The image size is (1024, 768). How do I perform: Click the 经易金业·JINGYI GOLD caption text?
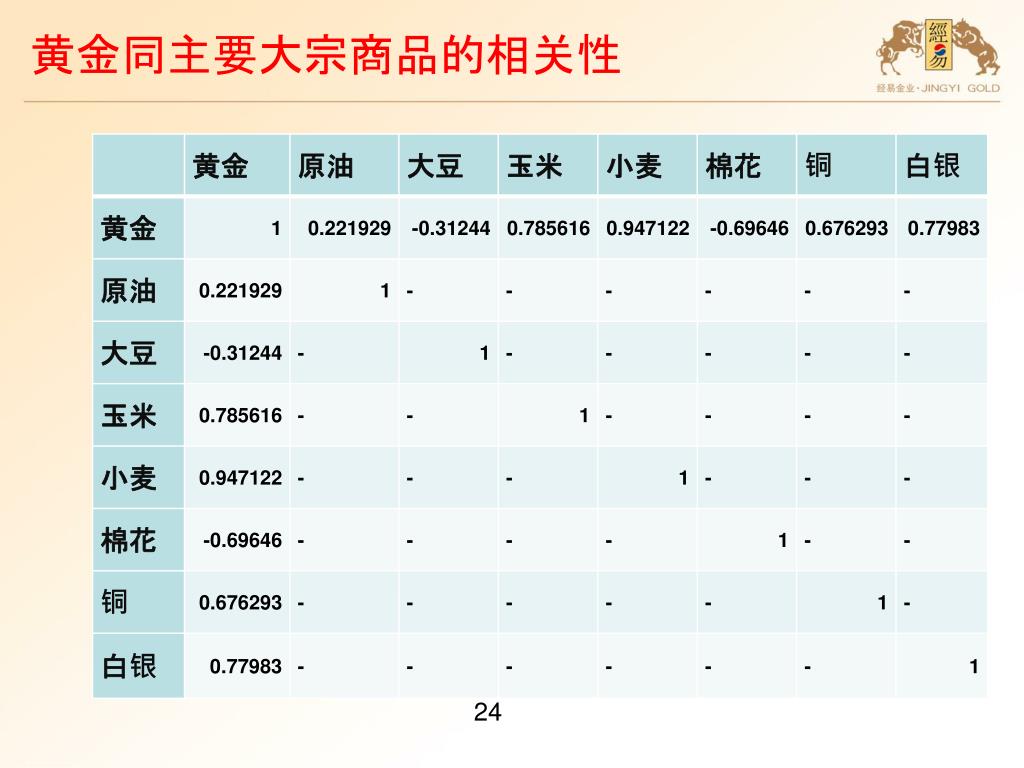[938, 88]
